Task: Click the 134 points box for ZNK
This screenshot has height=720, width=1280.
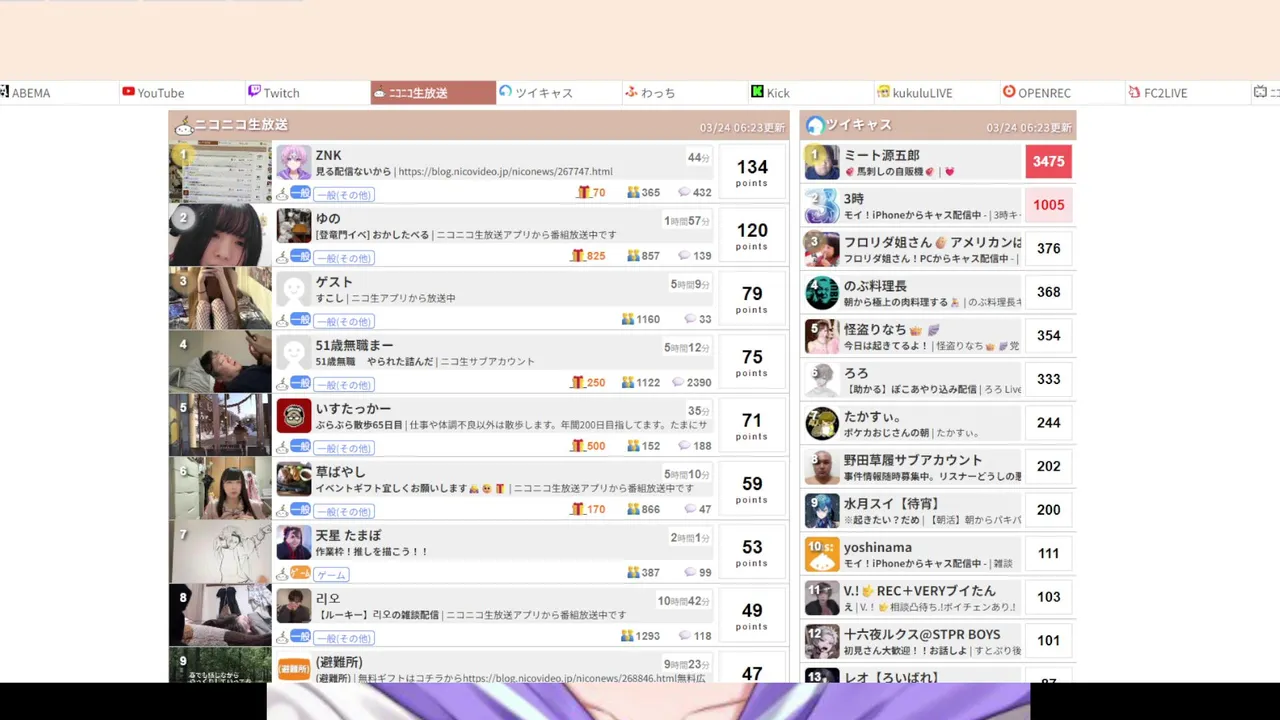Action: tap(752, 172)
